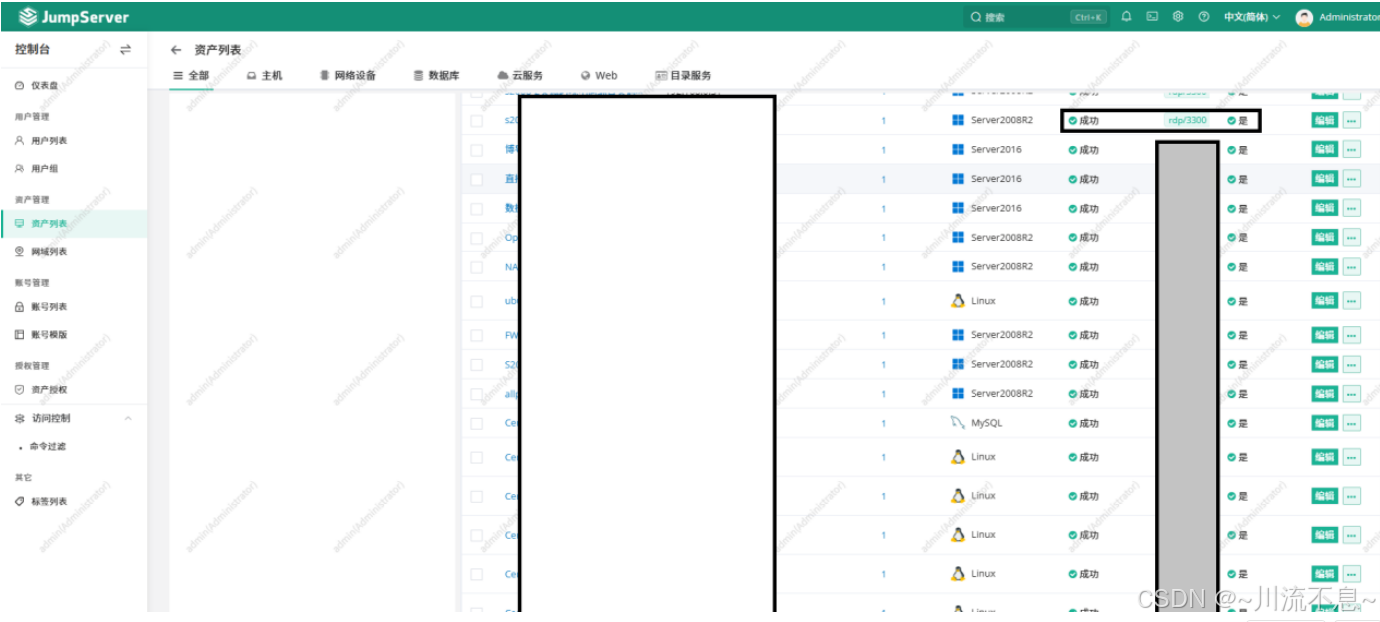Click the JumpServer logo
1380x622 pixels.
pyautogui.click(x=75, y=17)
